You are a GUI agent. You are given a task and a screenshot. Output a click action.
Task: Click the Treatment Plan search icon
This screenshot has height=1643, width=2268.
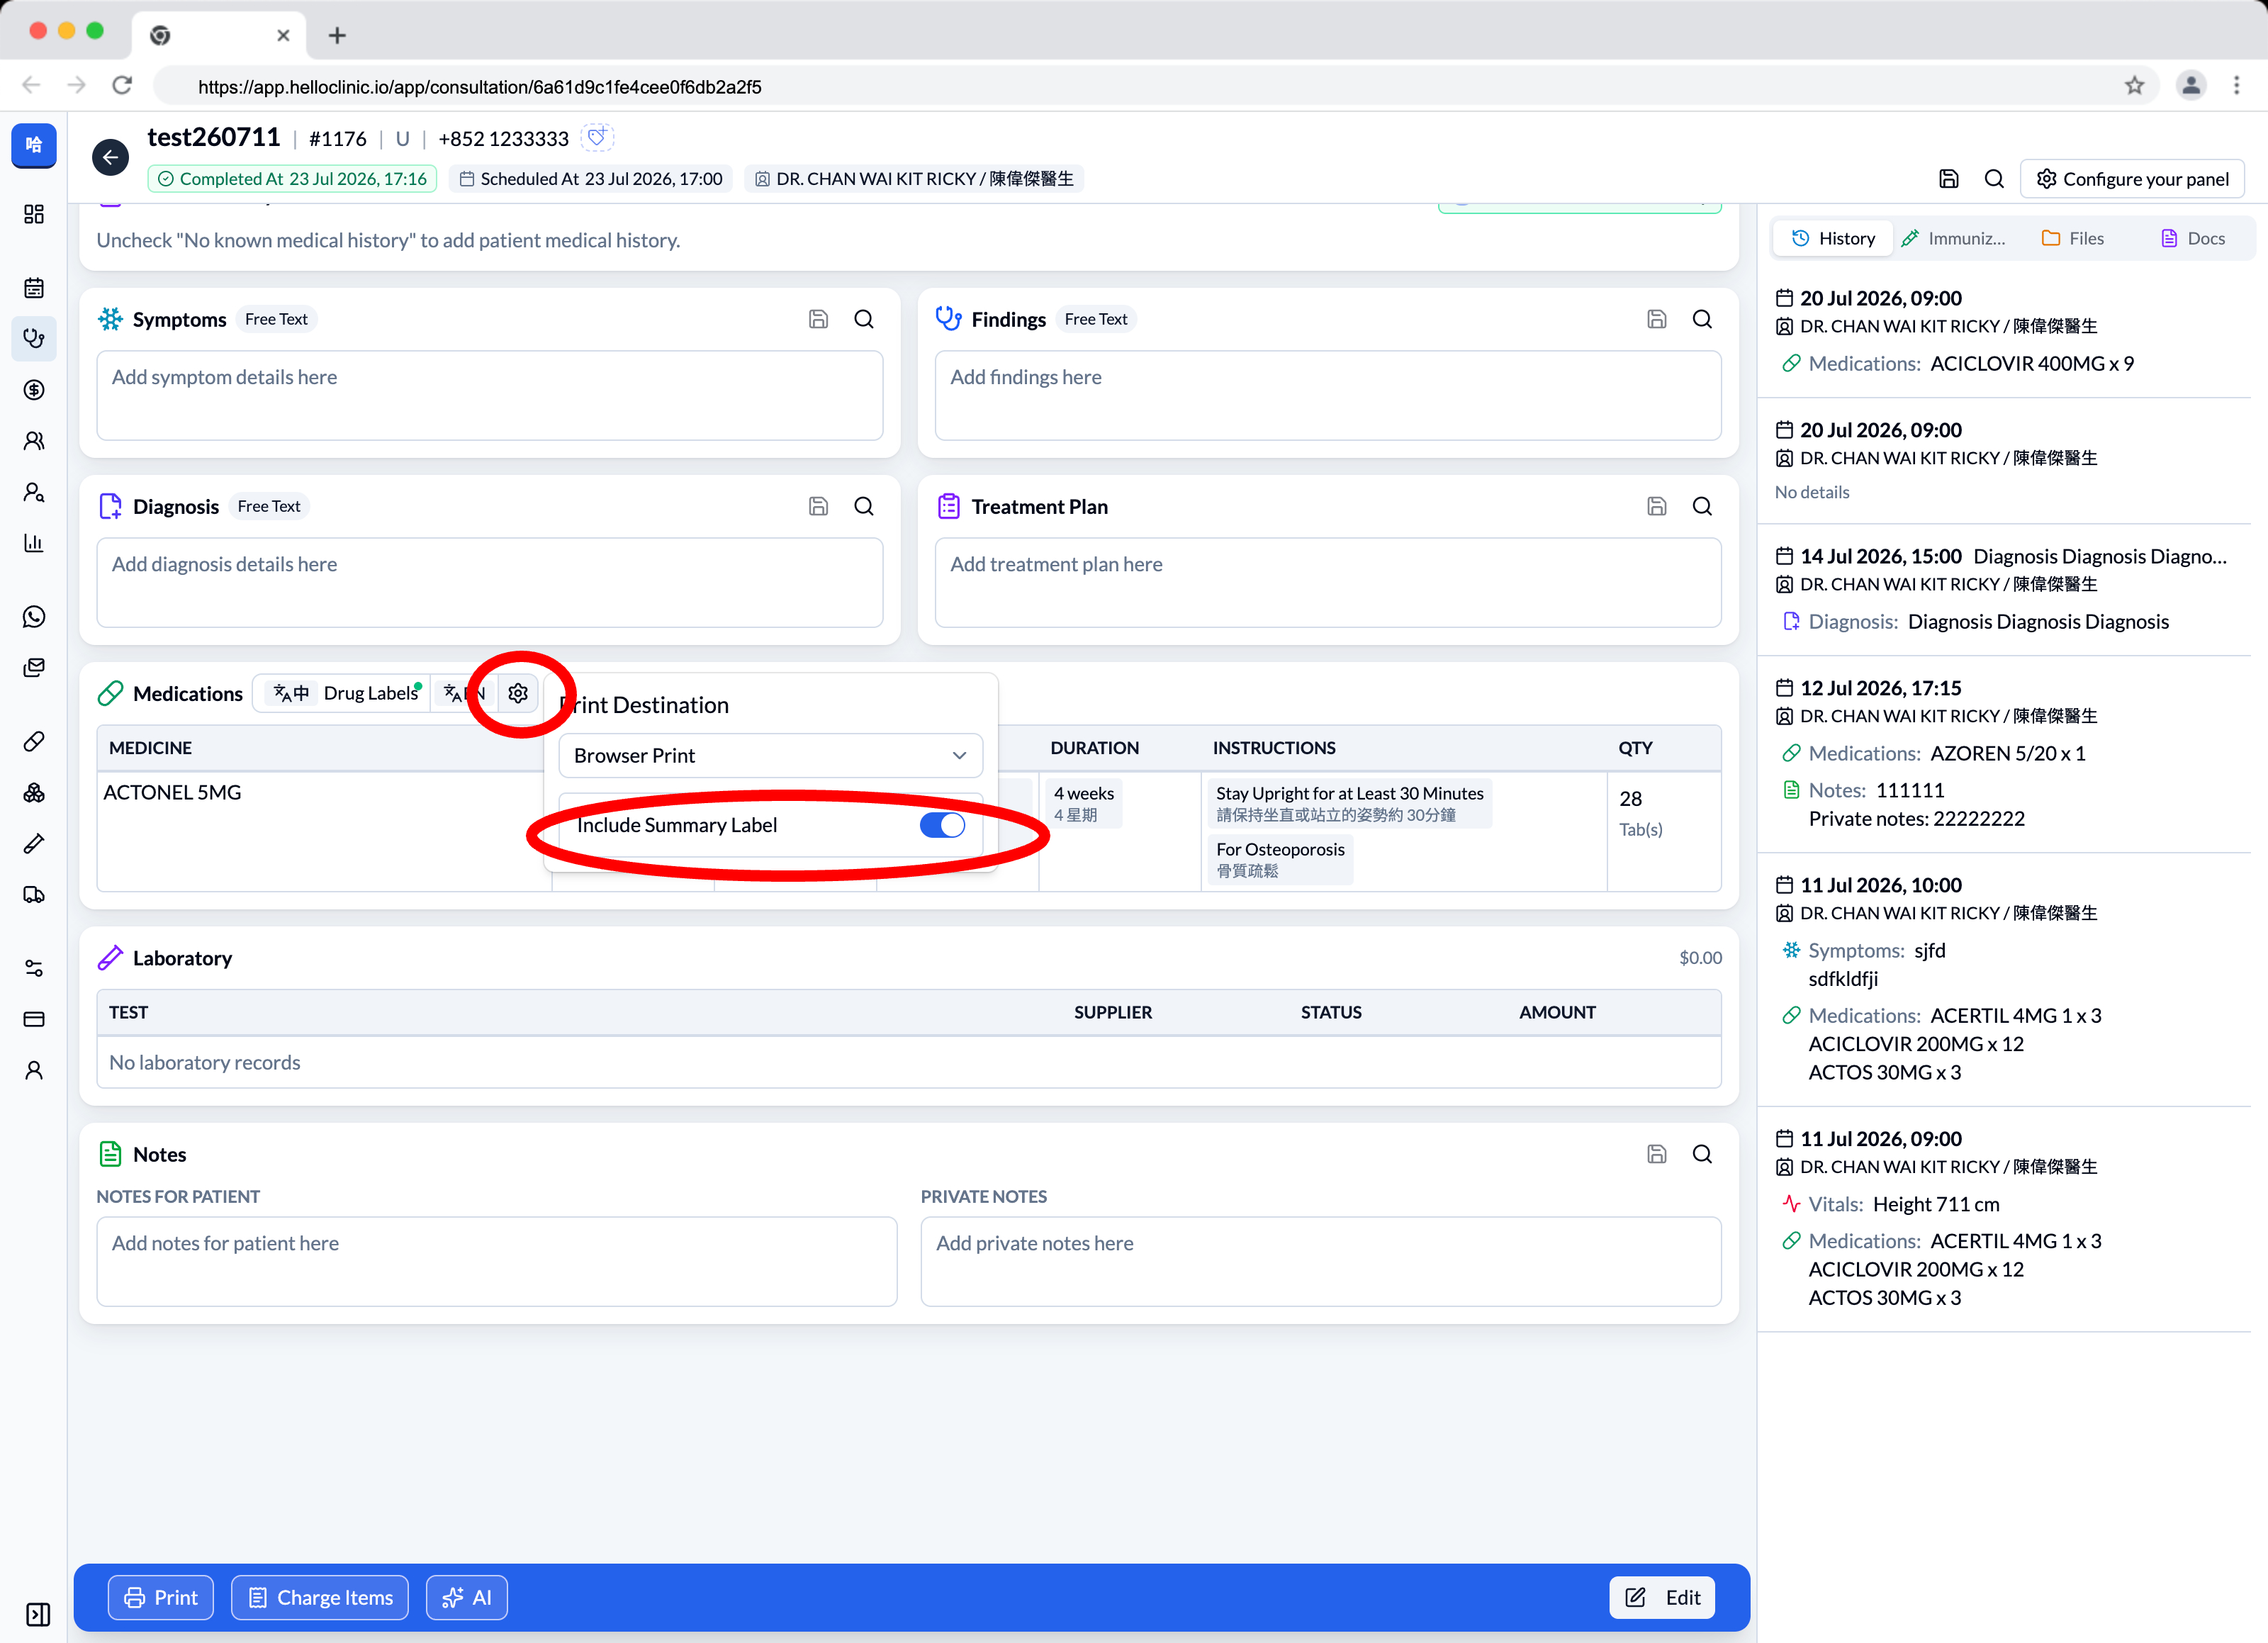[x=1702, y=506]
